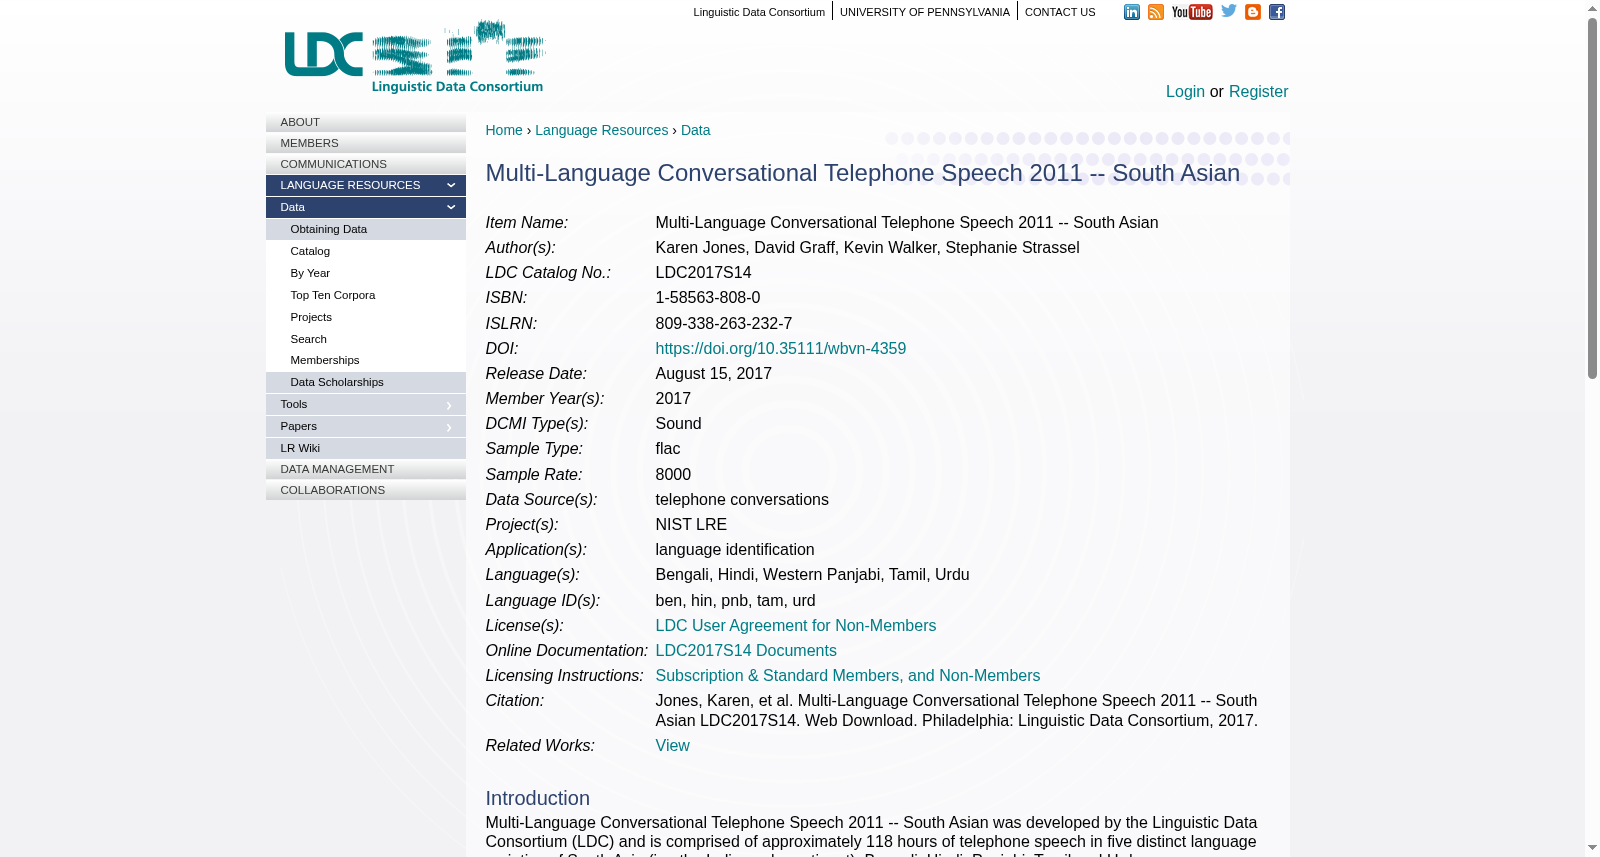Open the LR Wiki item
The image size is (1600, 857).
pyautogui.click(x=366, y=448)
